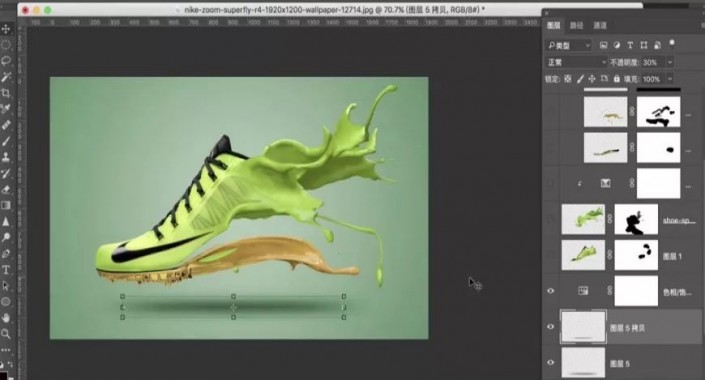Select the Hand tool
The height and width of the screenshot is (380, 705).
point(6,318)
